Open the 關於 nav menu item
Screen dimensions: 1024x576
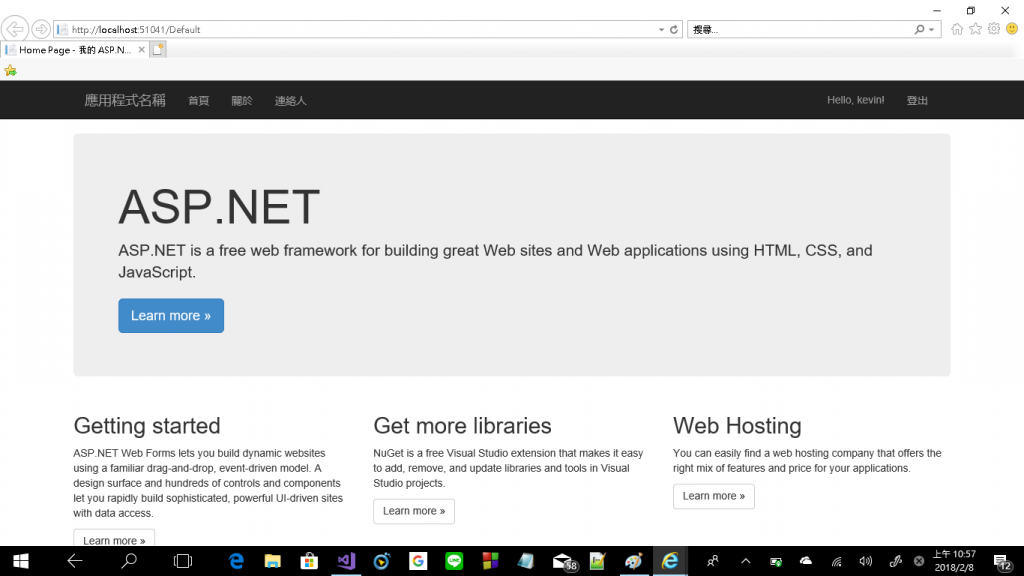pyautogui.click(x=242, y=101)
